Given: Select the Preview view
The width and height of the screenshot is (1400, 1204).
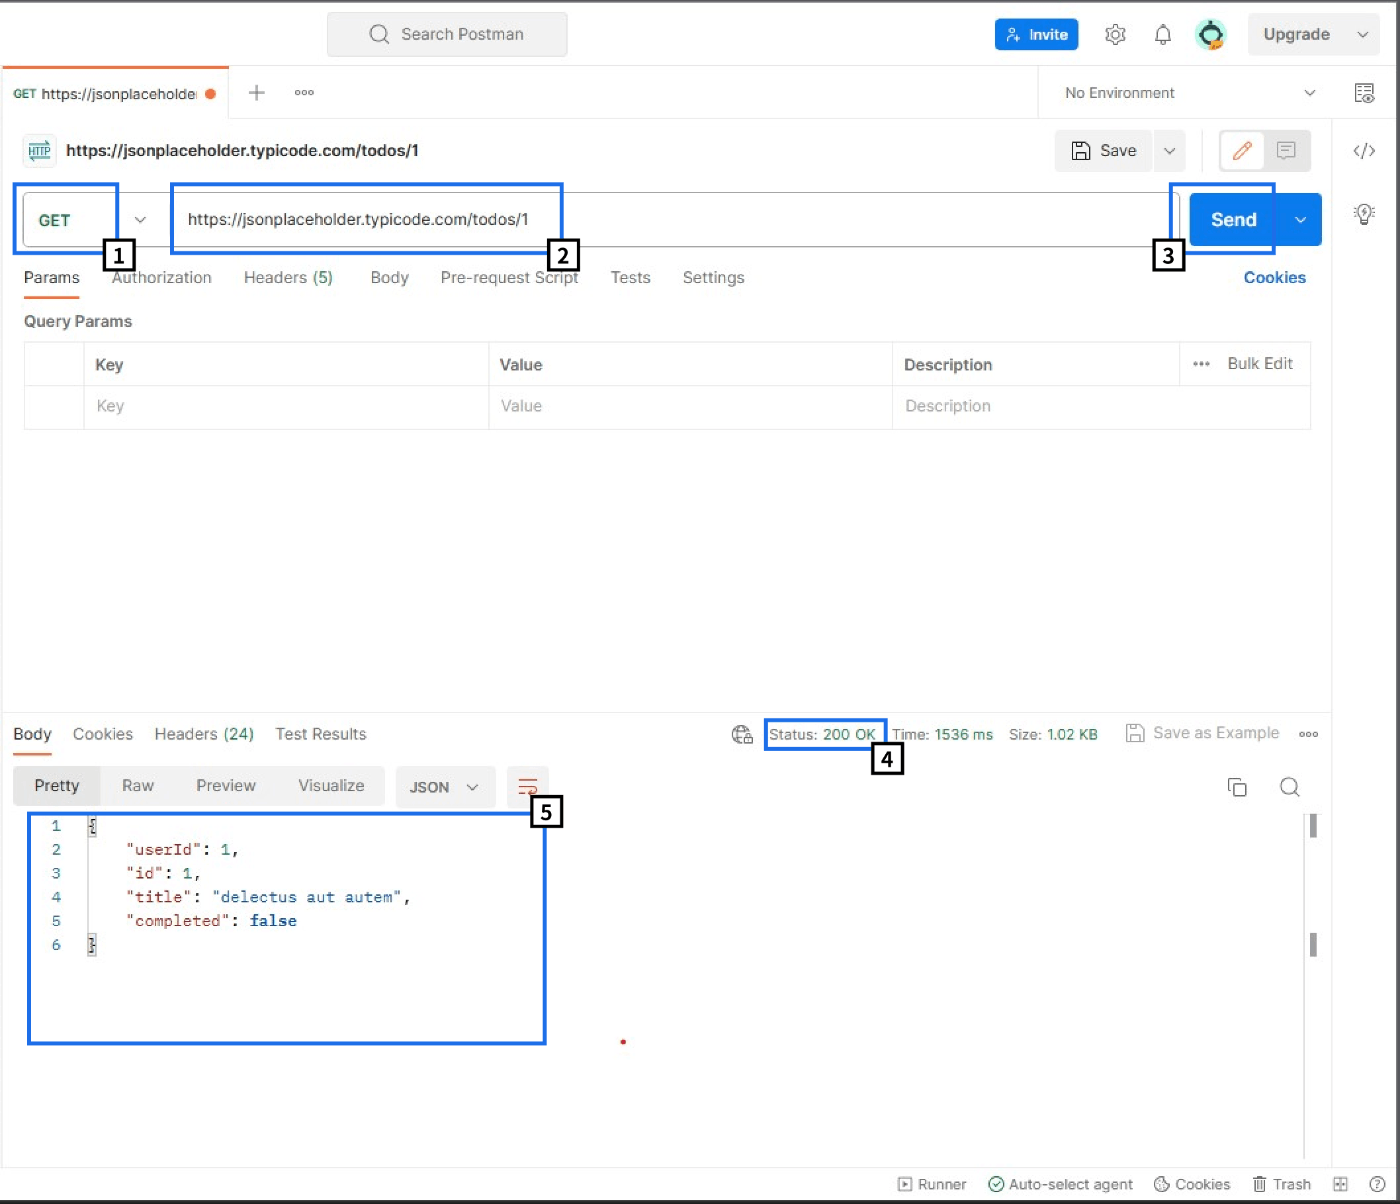Looking at the screenshot, I should point(226,786).
